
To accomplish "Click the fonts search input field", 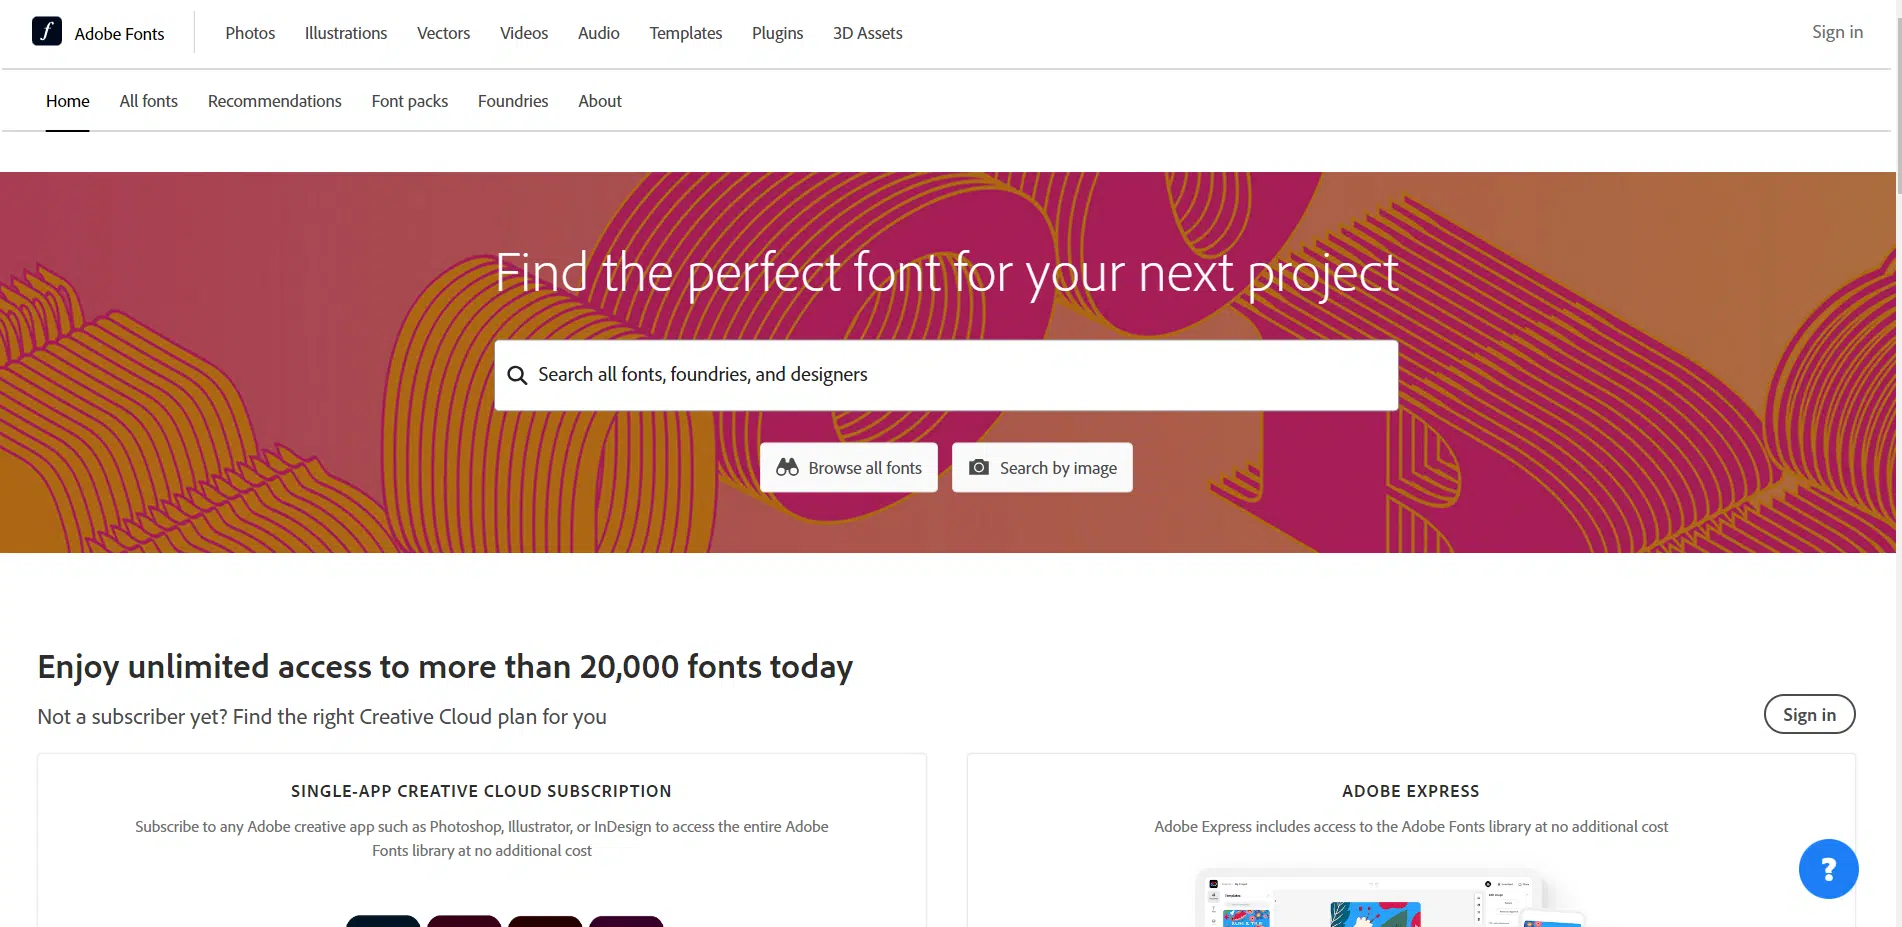I will click(946, 375).
